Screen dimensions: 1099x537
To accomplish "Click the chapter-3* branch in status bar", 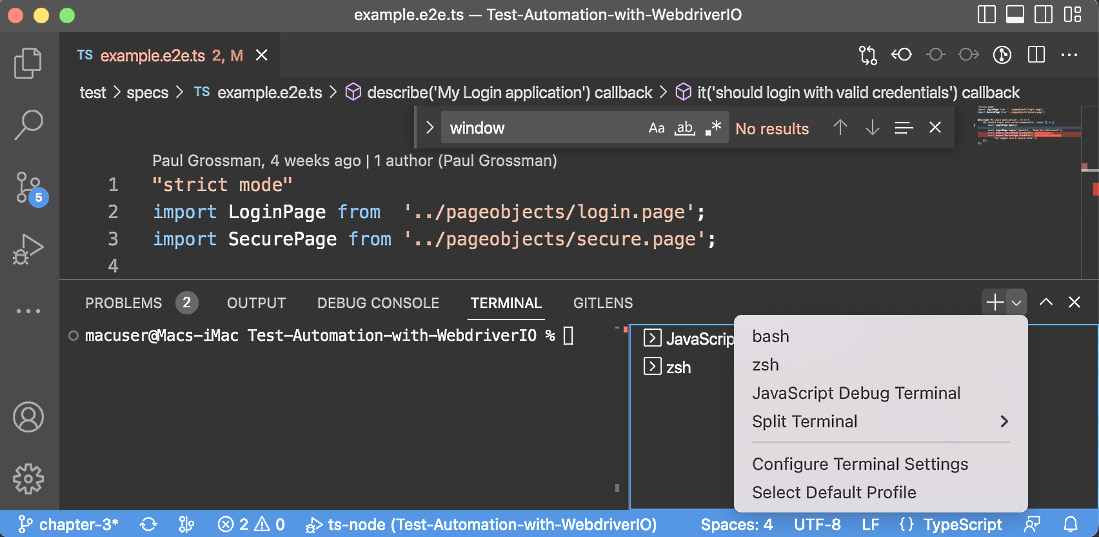I will pyautogui.click(x=69, y=524).
